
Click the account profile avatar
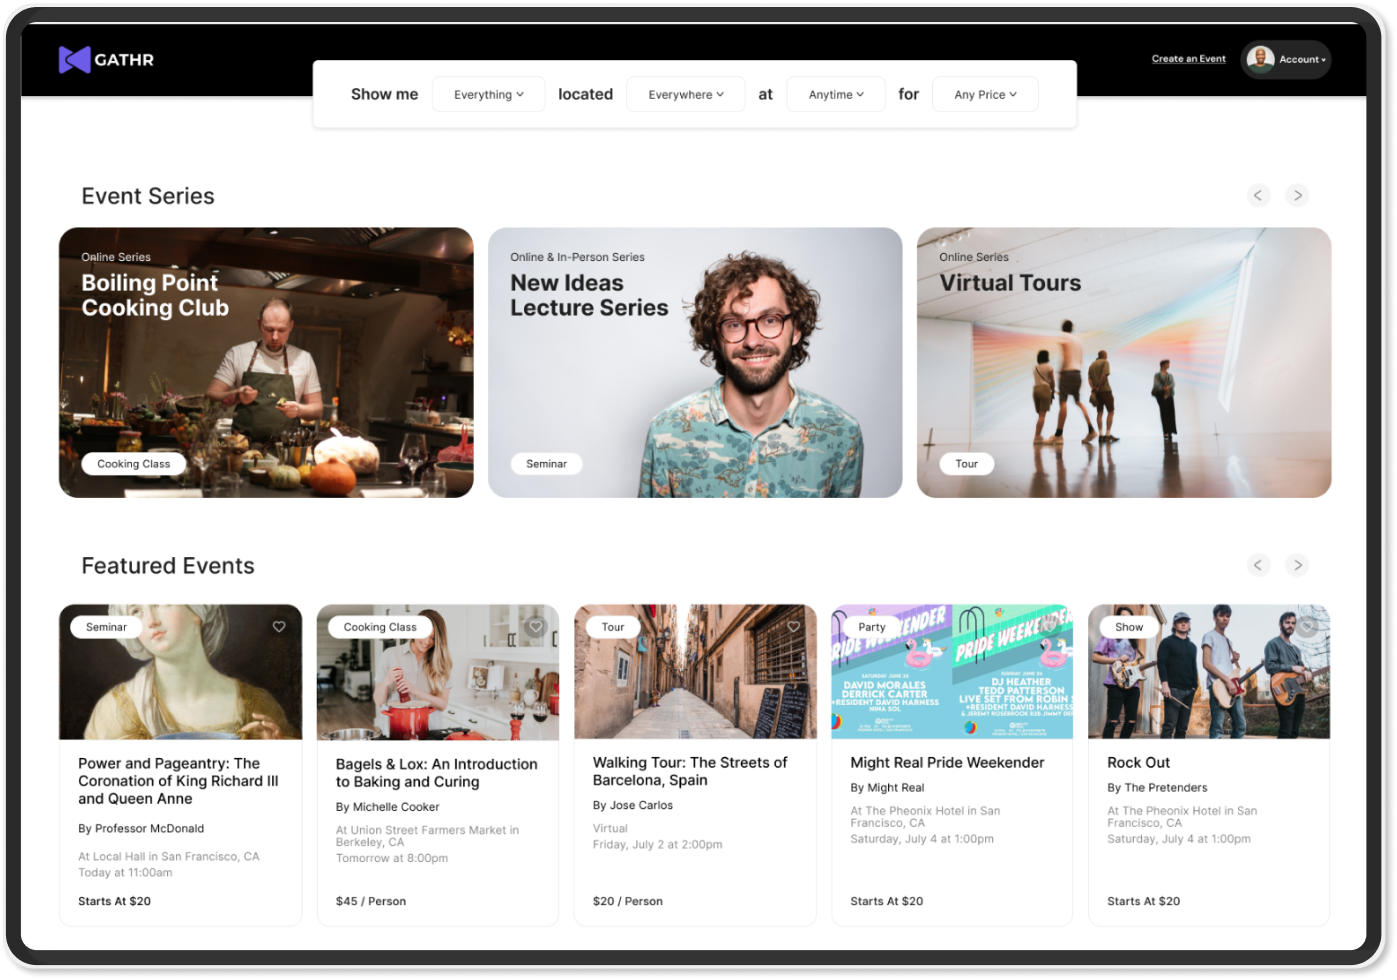point(1260,59)
